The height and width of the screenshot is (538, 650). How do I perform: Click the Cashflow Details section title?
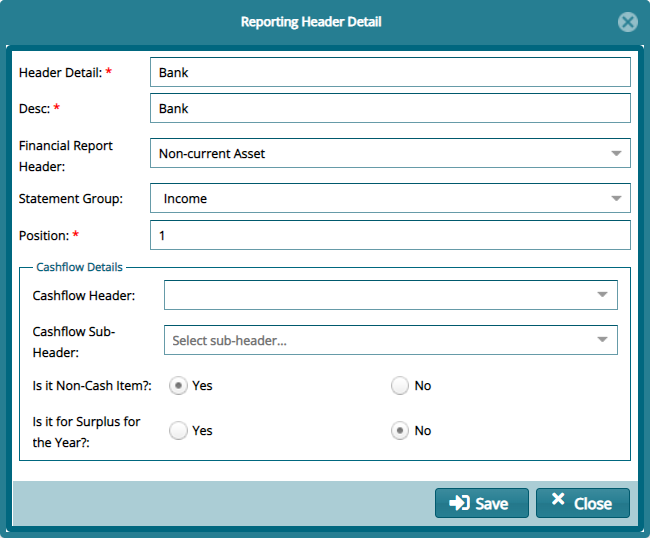click(x=79, y=267)
